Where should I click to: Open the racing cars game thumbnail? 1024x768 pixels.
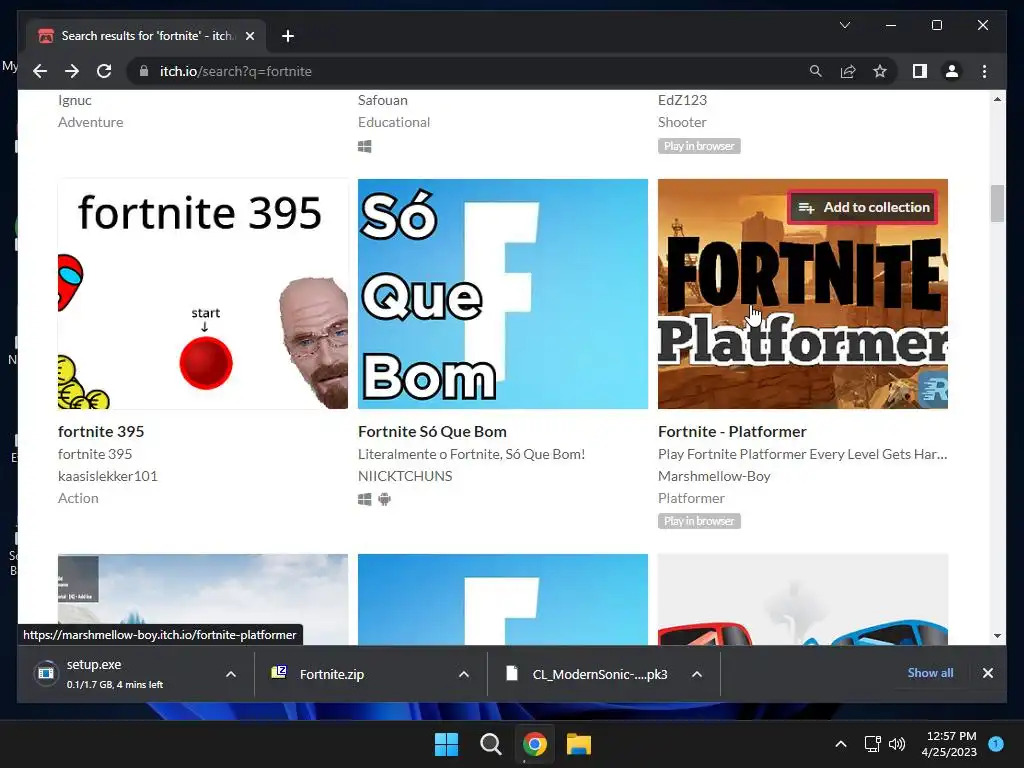pyautogui.click(x=803, y=600)
